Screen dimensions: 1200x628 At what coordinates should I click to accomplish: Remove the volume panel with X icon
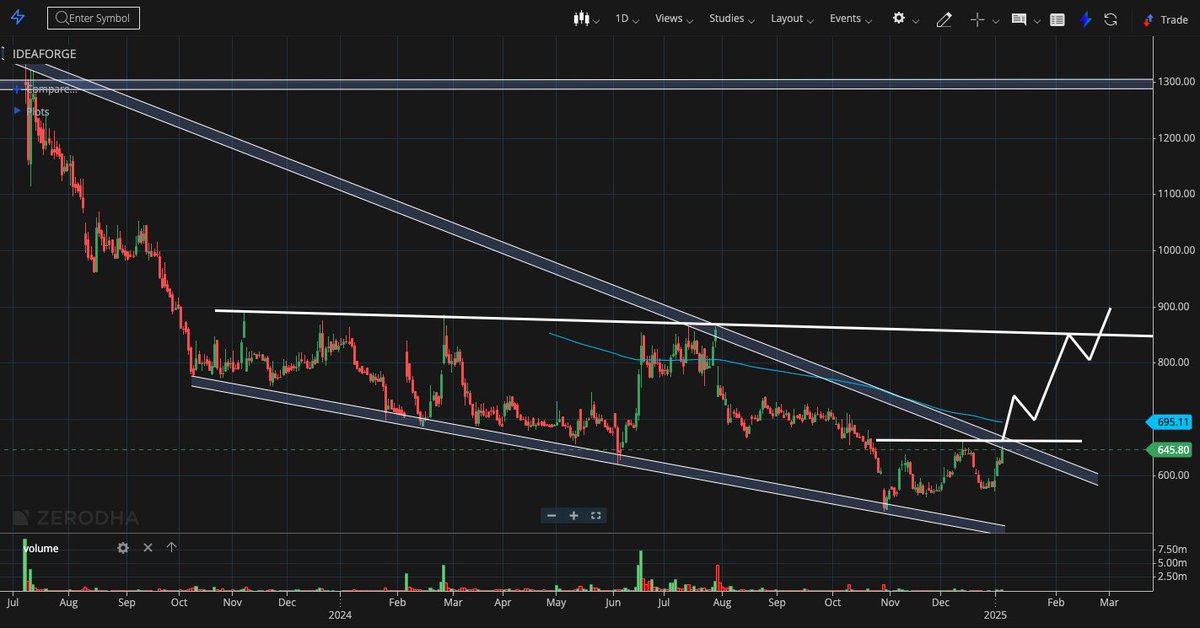coord(148,547)
